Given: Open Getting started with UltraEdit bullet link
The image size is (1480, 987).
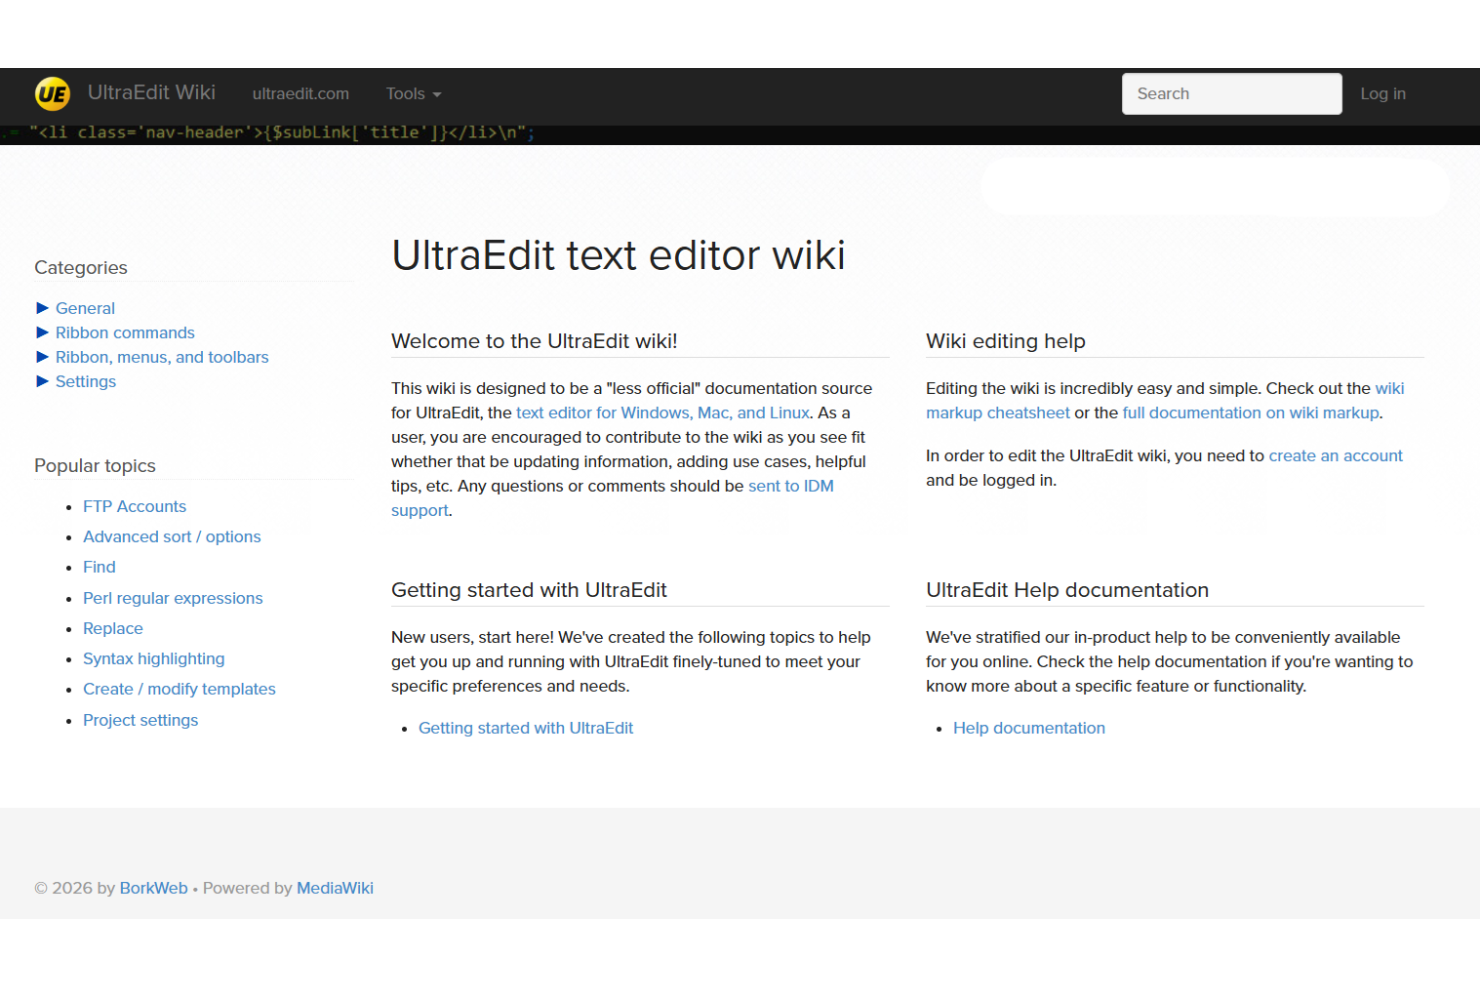Looking at the screenshot, I should [x=526, y=728].
